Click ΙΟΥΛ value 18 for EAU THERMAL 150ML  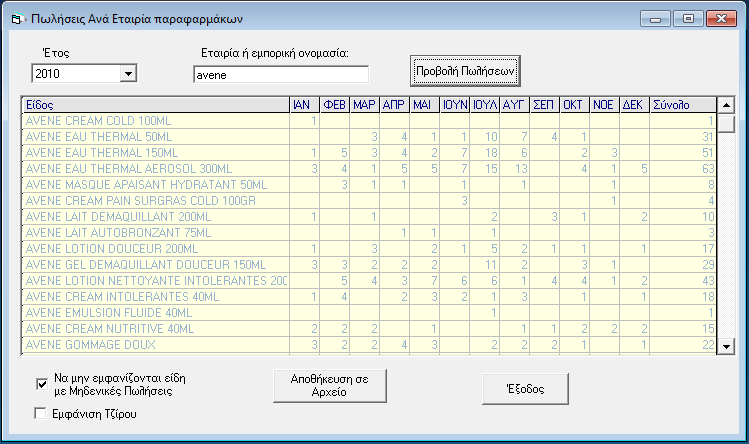click(485, 153)
